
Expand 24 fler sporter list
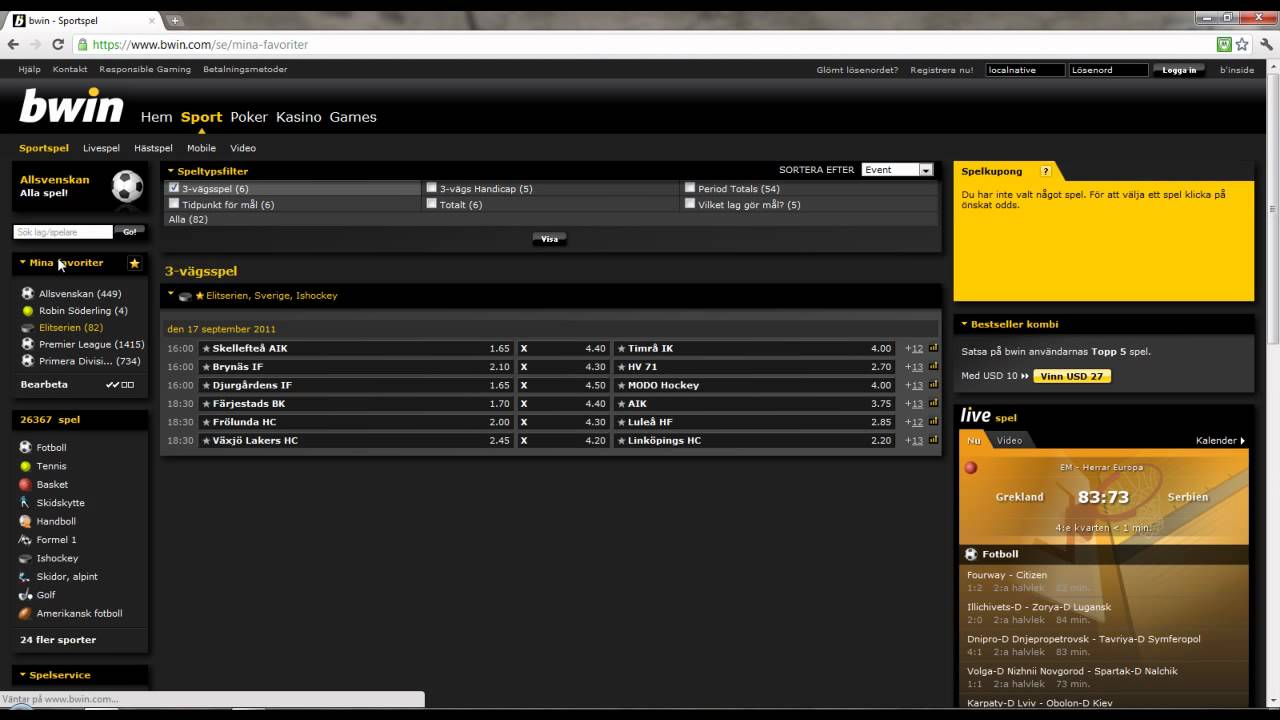click(58, 640)
